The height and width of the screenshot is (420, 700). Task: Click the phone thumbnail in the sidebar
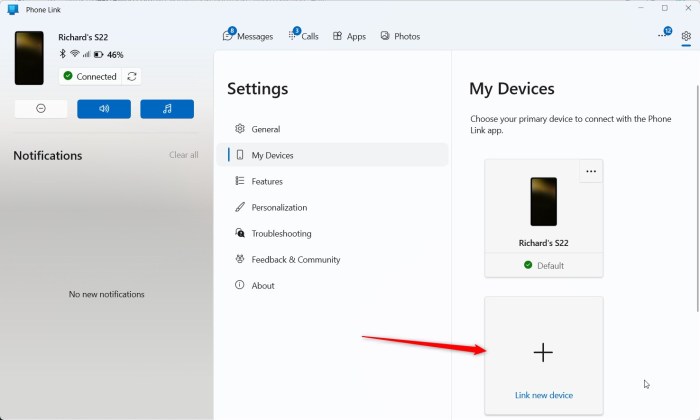pyautogui.click(x=29, y=58)
